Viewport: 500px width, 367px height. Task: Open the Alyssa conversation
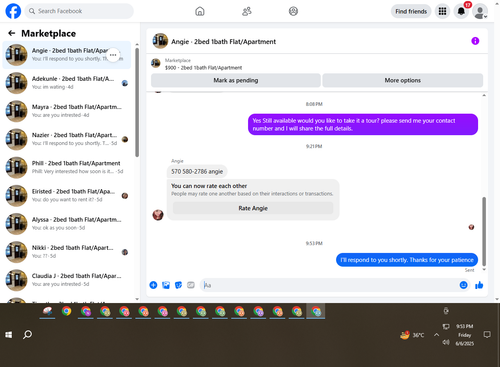tap(67, 224)
